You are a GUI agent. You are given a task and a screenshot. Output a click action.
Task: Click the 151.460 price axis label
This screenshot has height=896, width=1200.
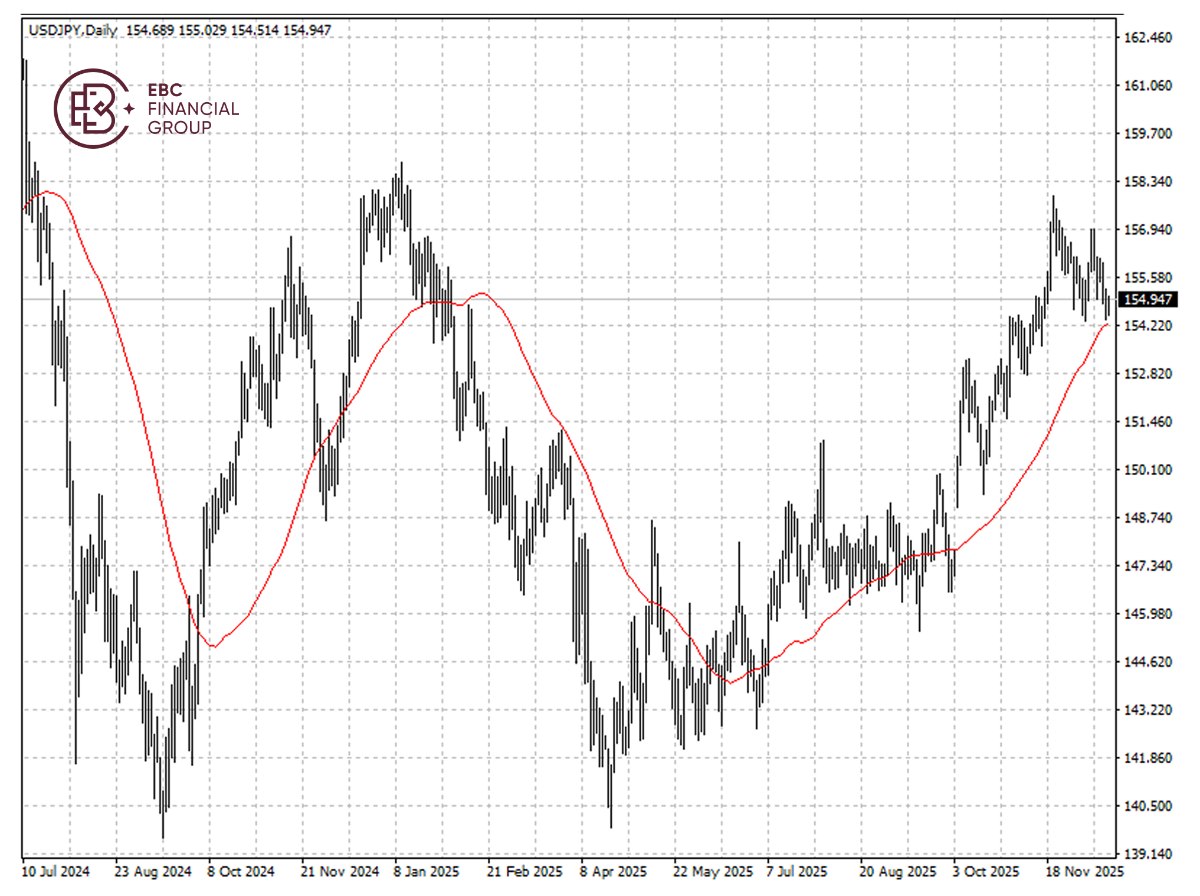coord(1148,422)
